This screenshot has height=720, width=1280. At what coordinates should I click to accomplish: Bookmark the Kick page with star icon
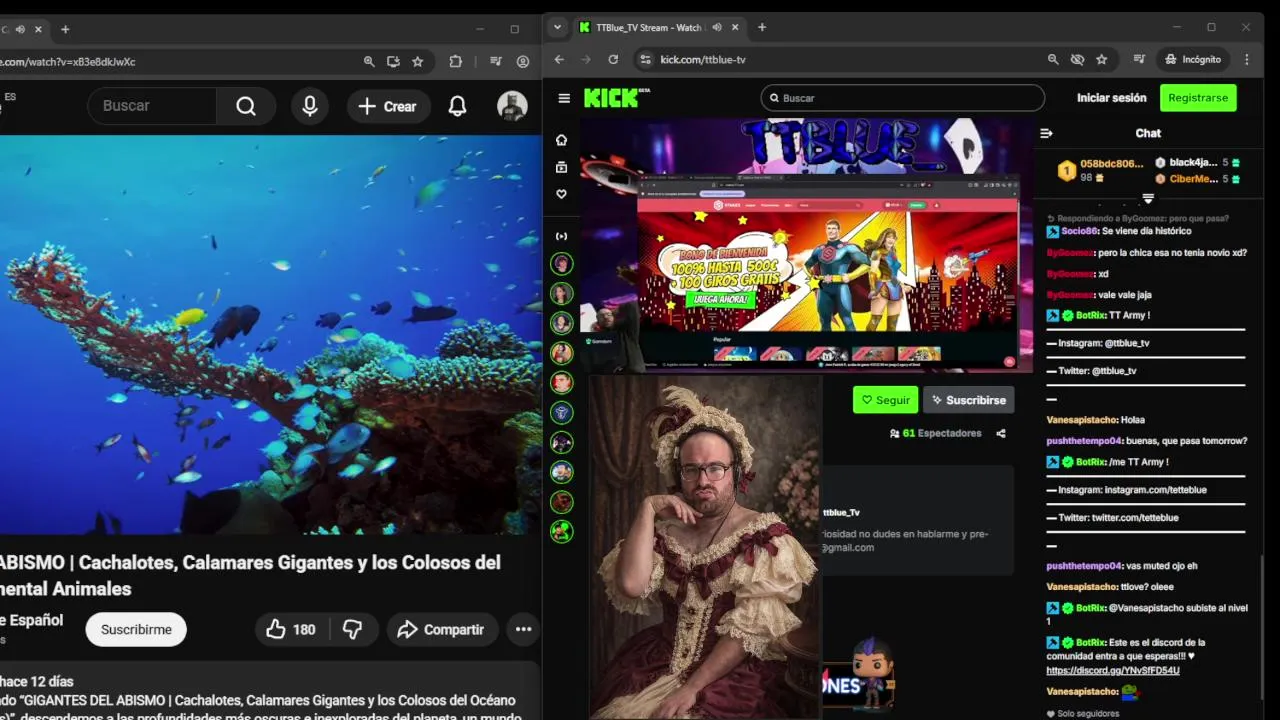[x=1101, y=60]
